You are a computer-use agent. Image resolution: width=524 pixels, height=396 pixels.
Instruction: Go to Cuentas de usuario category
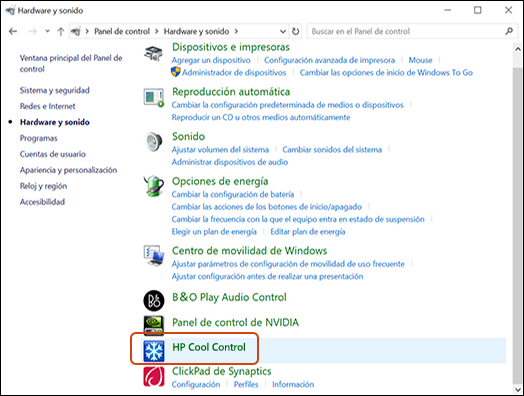(x=52, y=154)
